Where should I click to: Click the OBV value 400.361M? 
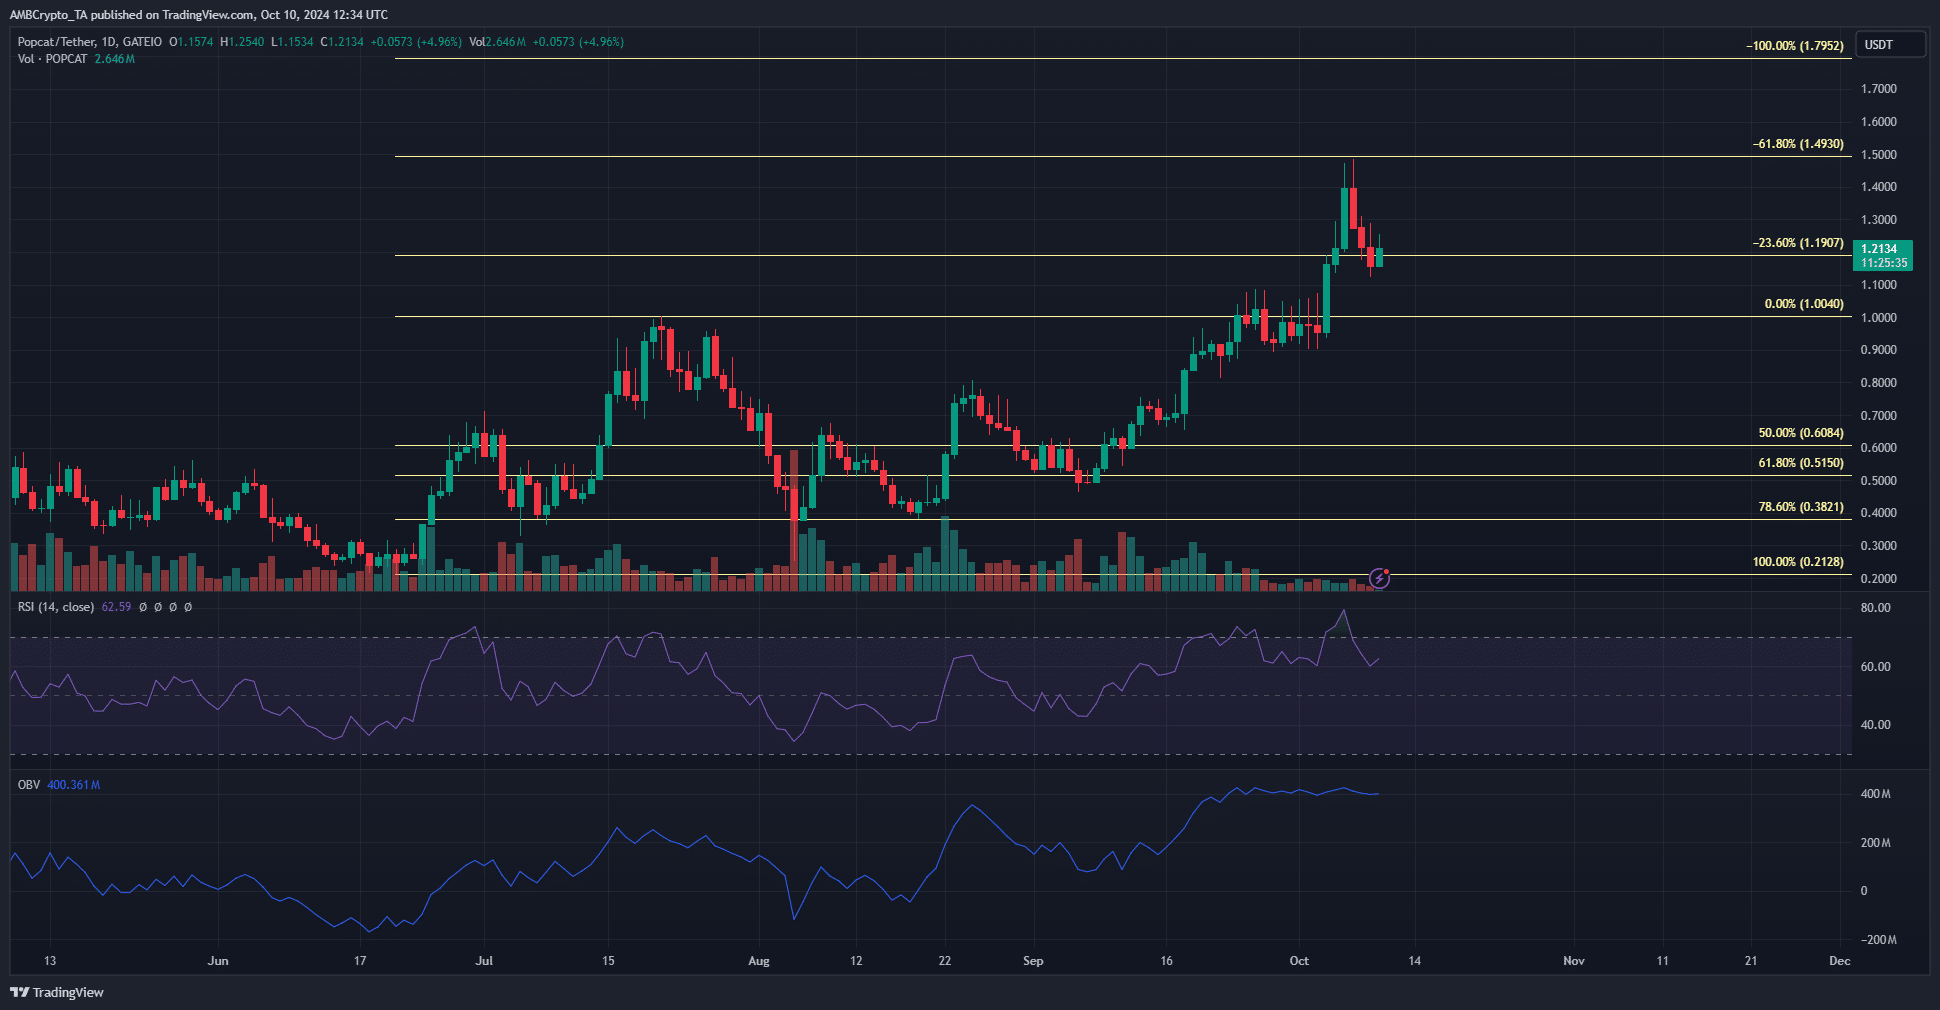pyautogui.click(x=74, y=785)
